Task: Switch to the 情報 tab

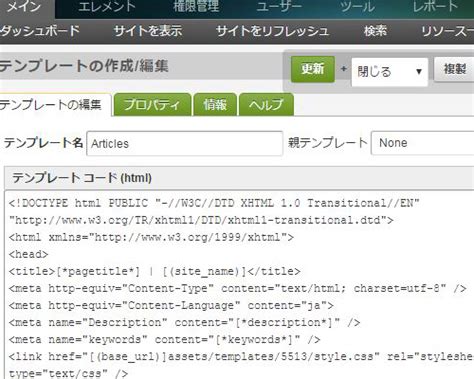Action: [x=215, y=105]
